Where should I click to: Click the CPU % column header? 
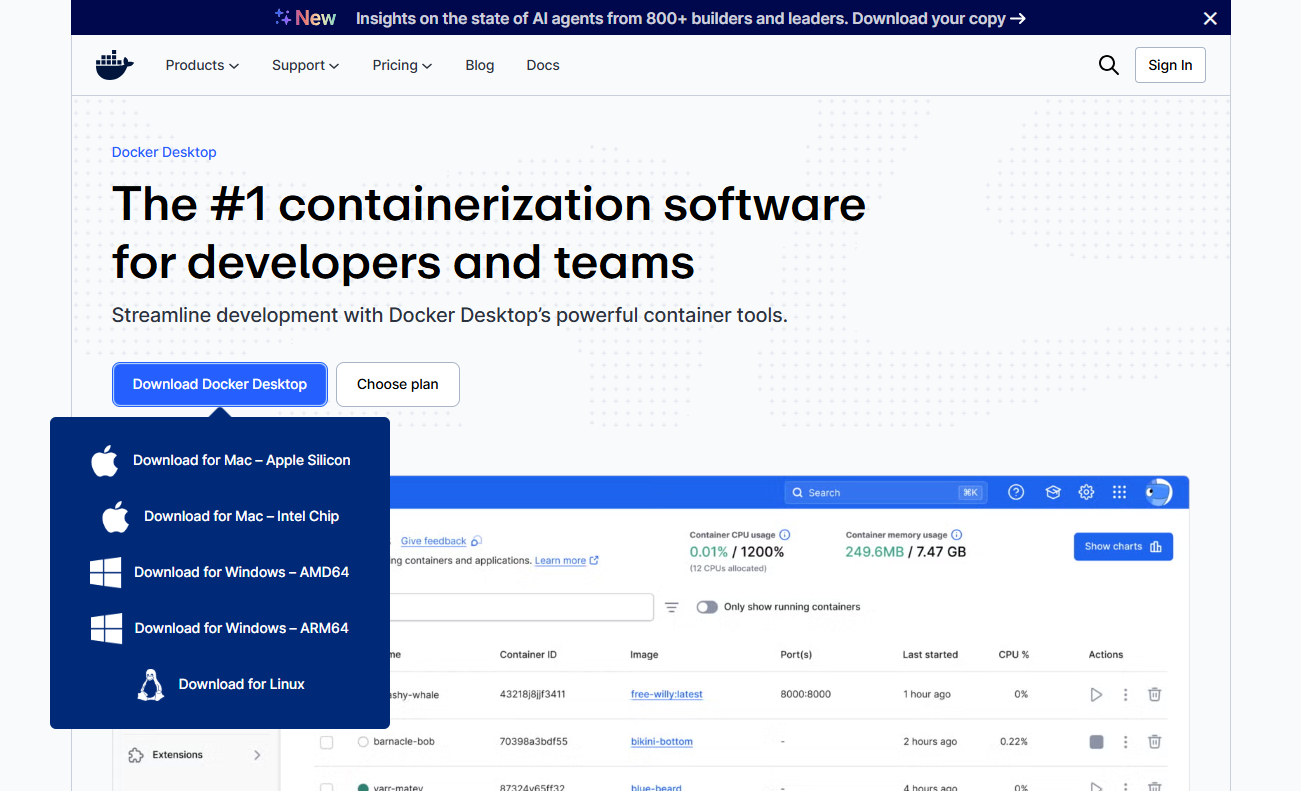1014,655
